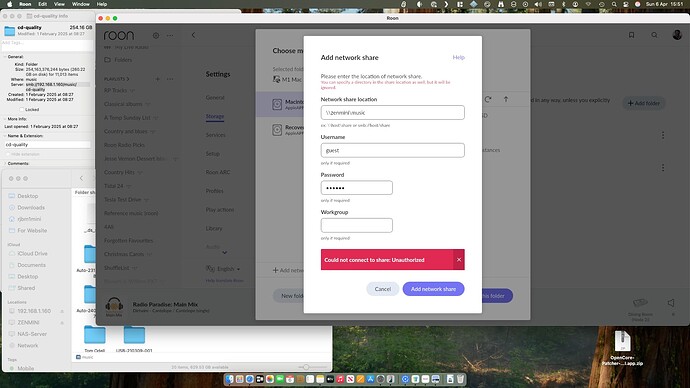Open the OpenCore-Patcher zip on desktop

[622, 348]
